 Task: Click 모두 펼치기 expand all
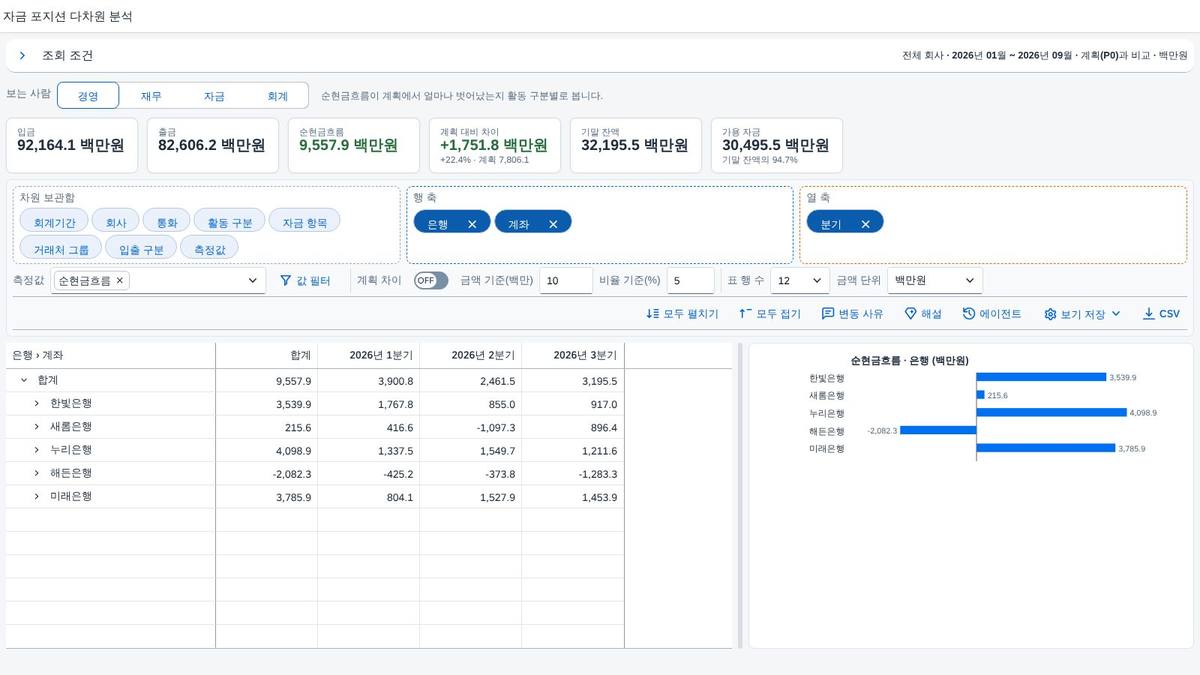tap(682, 314)
